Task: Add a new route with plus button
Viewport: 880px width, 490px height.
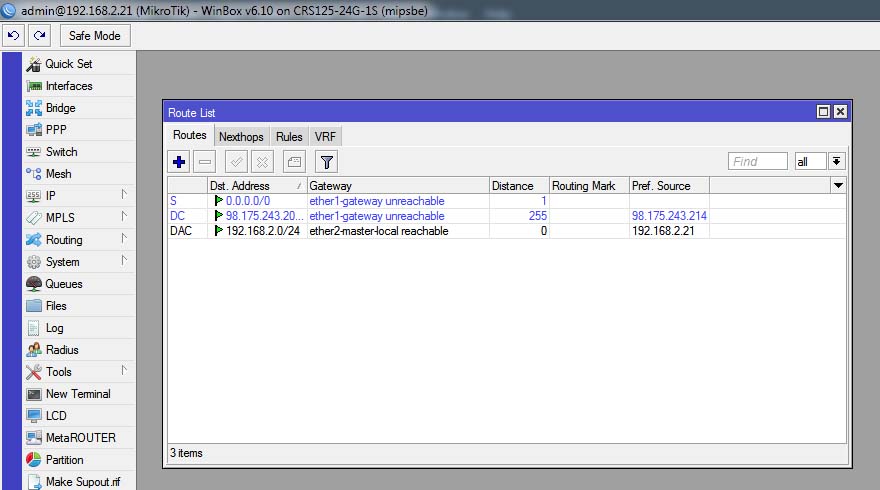Action: tap(179, 162)
